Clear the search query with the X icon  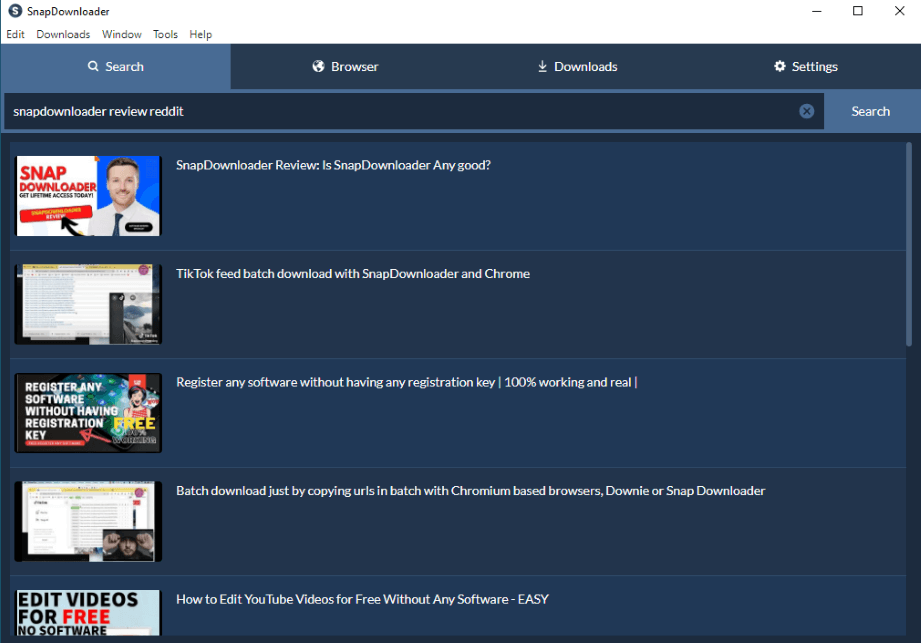click(x=806, y=111)
